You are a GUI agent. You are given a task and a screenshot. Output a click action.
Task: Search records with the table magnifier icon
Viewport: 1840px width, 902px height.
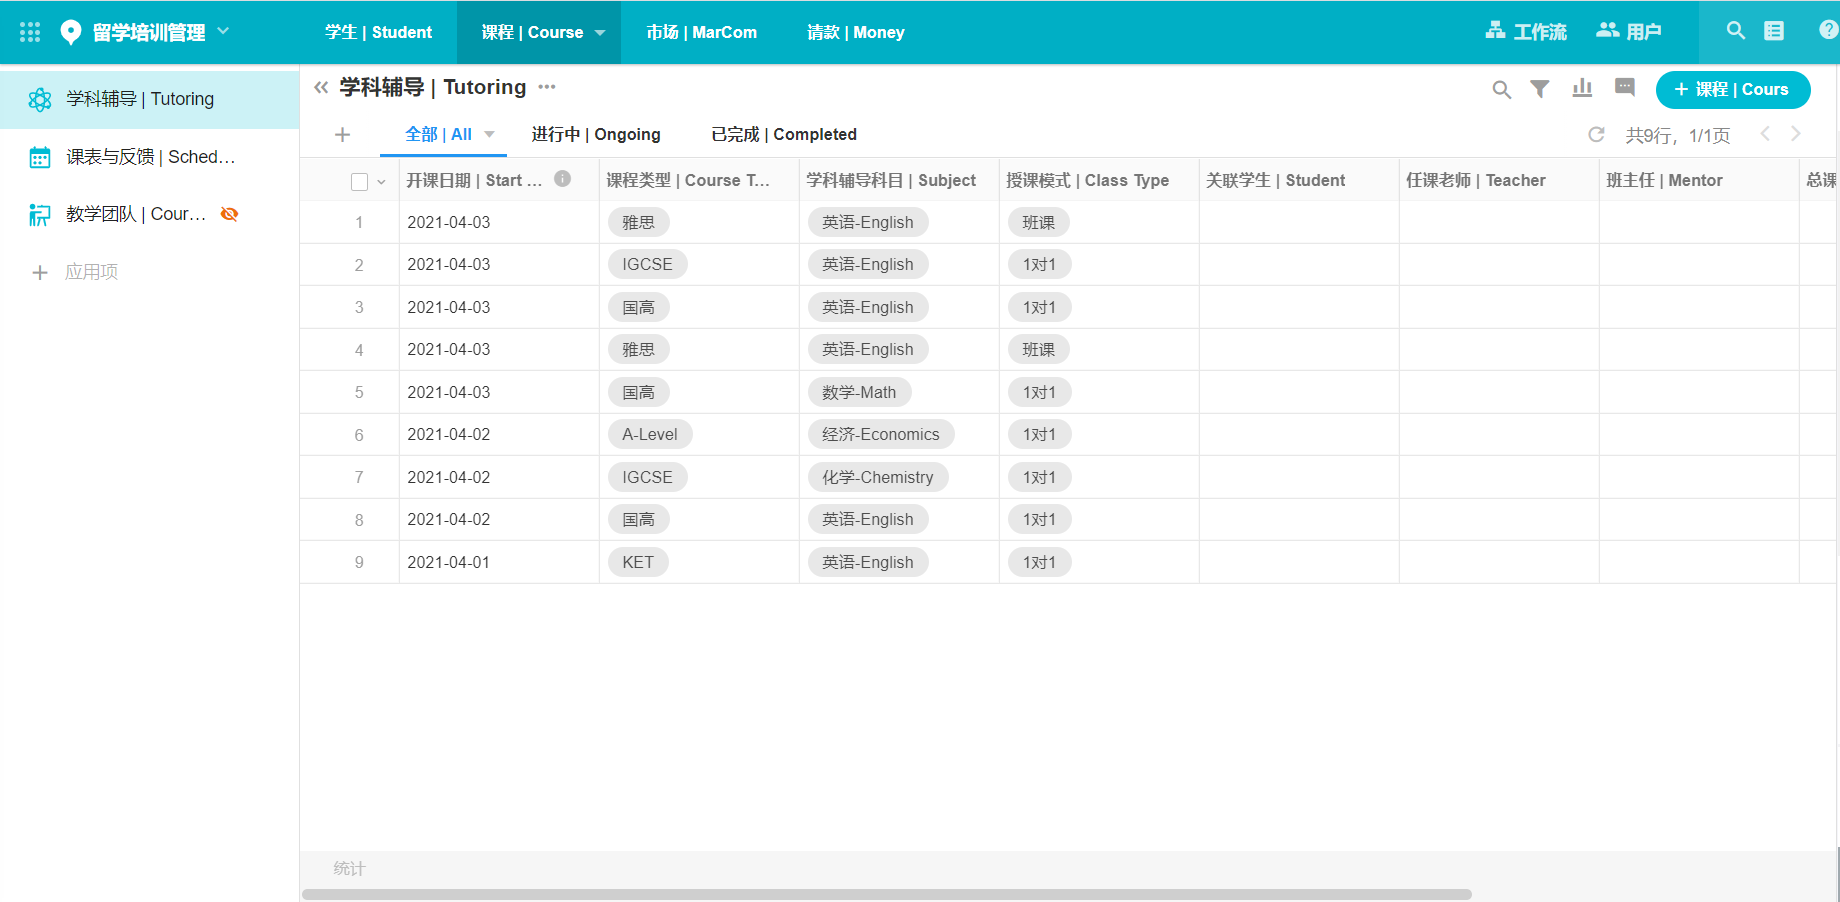coord(1501,90)
